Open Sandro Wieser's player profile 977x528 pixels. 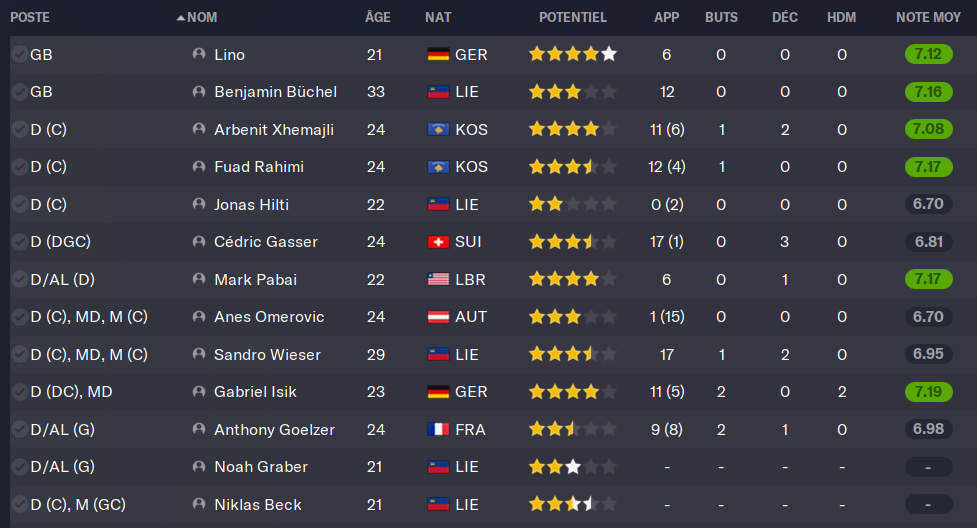(267, 354)
